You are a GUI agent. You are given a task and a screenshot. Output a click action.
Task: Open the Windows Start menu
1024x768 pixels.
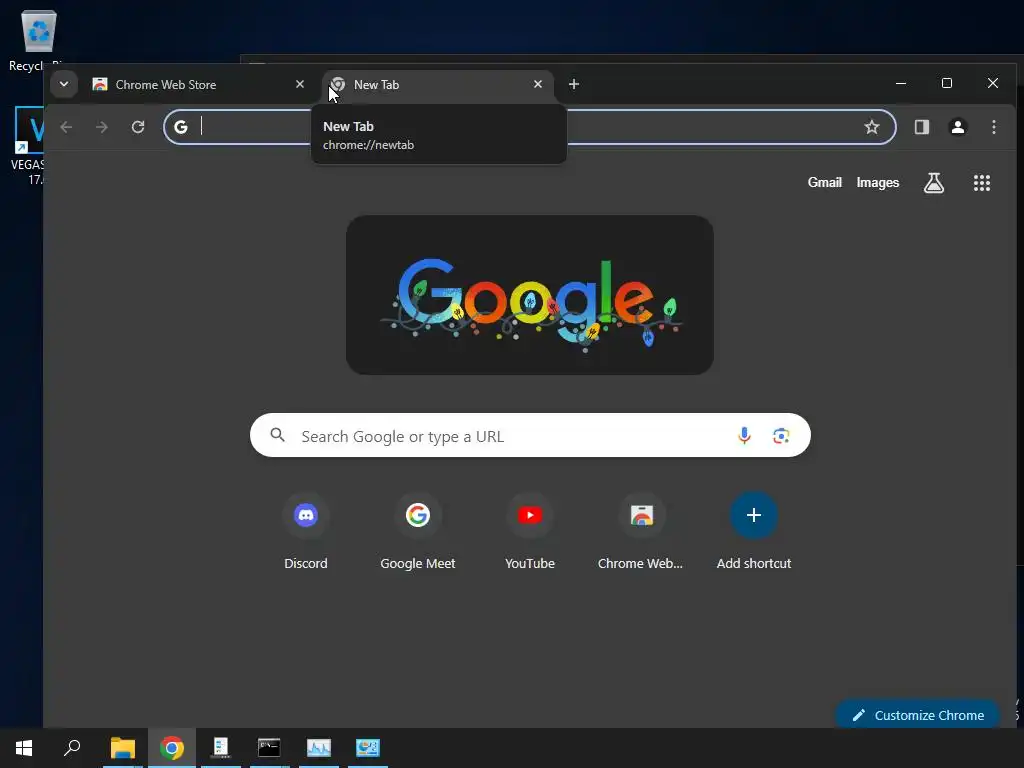point(24,748)
